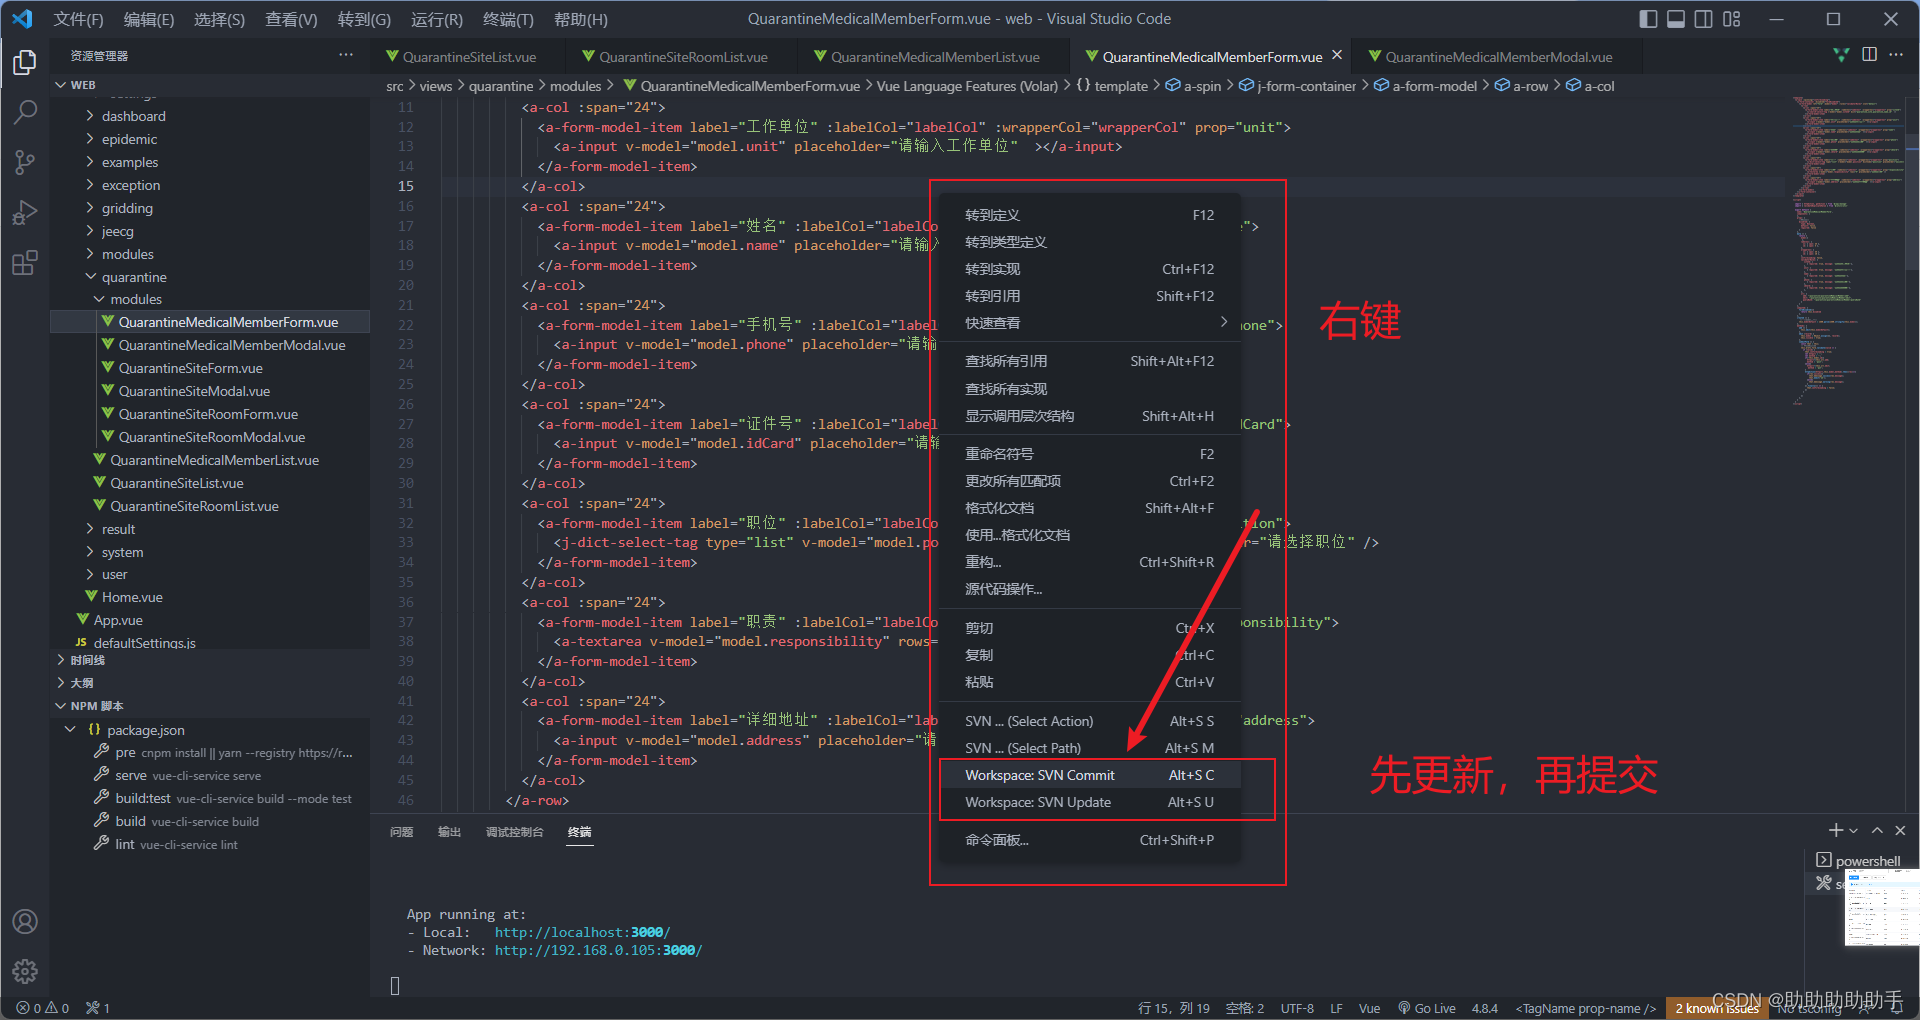Click the split editor right icon
This screenshot has width=1920, height=1020.
coord(1869,55)
